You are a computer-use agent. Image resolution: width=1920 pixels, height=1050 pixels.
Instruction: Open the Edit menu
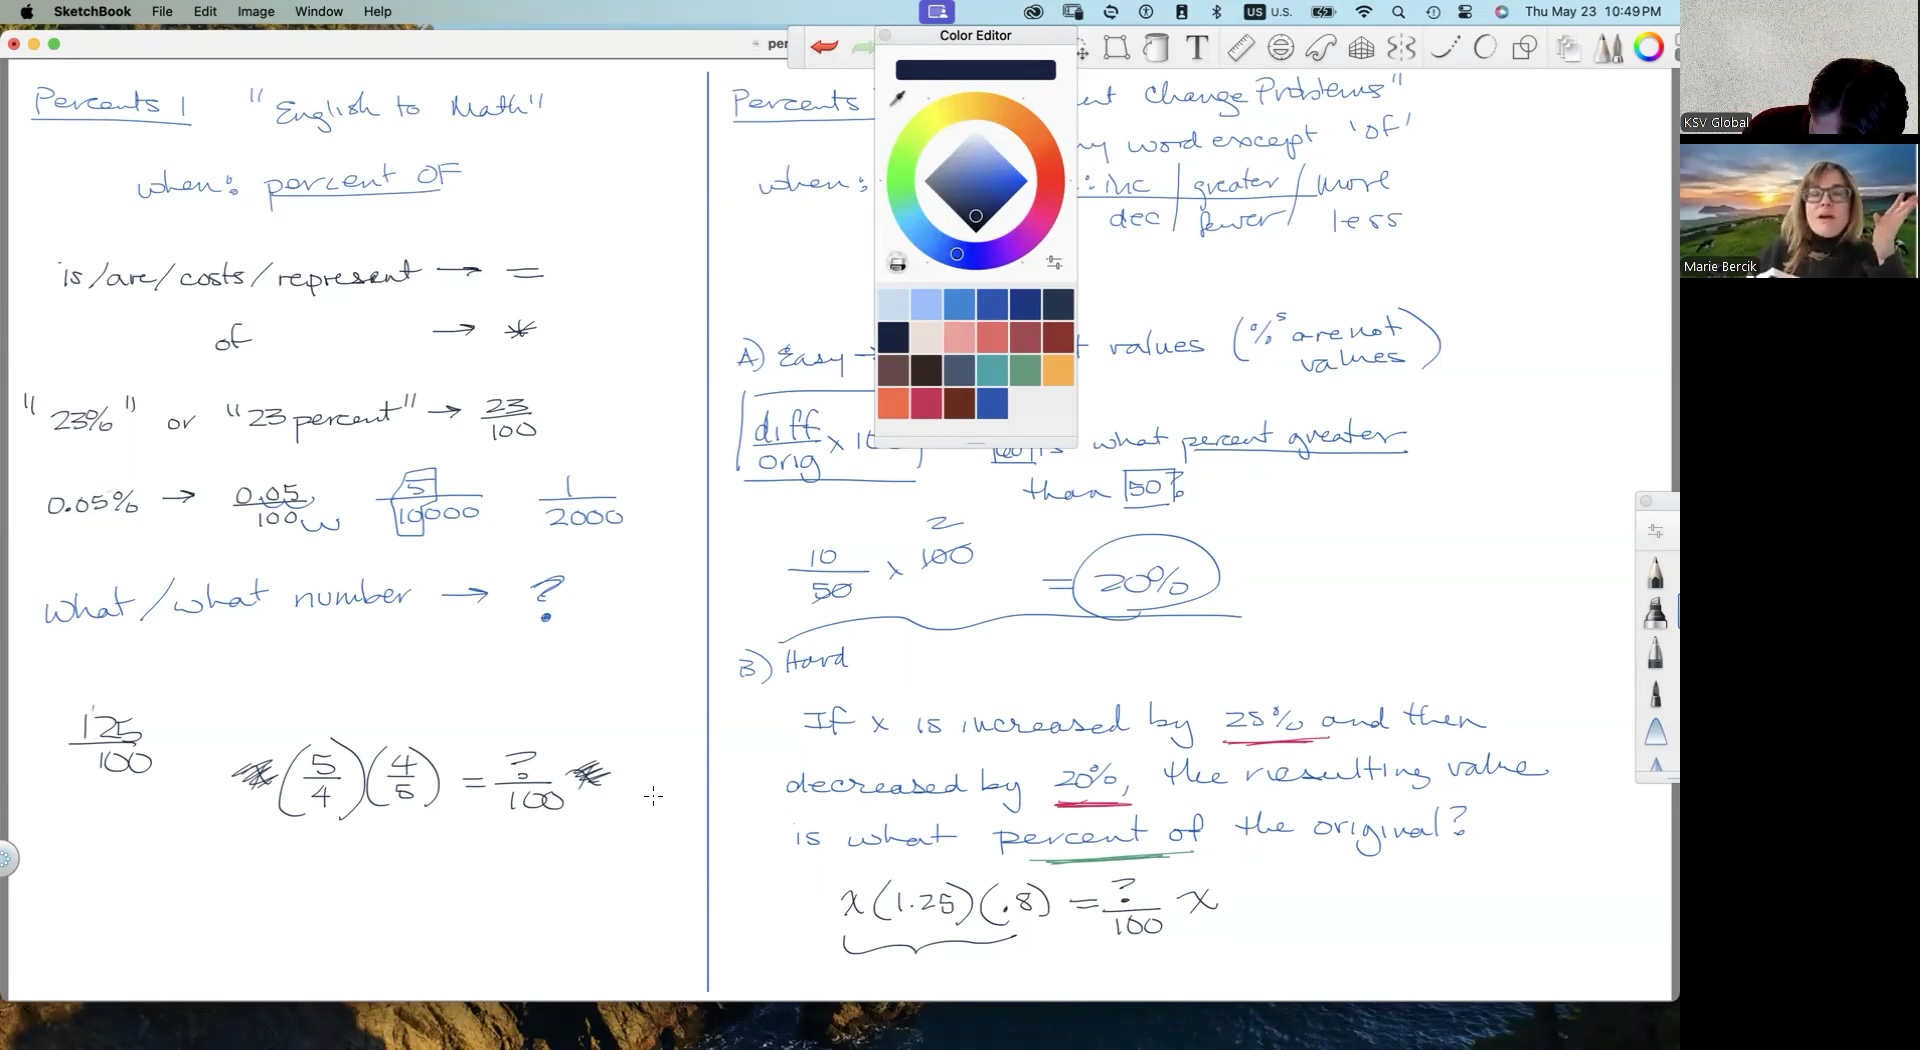click(x=205, y=11)
